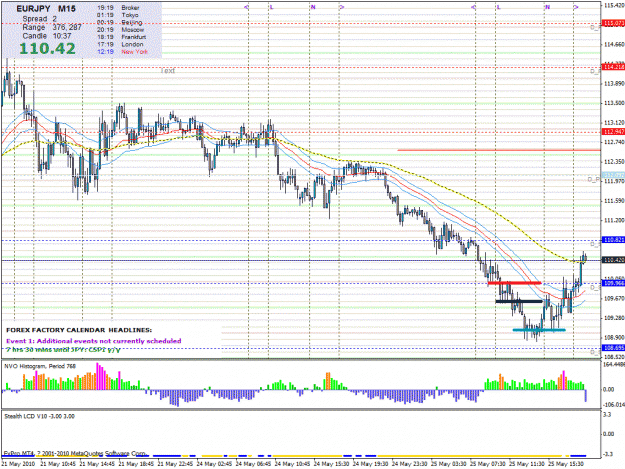Screen dimensions: 625x469
Task: Click the 164.4486 histogram scale value
Action: click(x=614, y=365)
